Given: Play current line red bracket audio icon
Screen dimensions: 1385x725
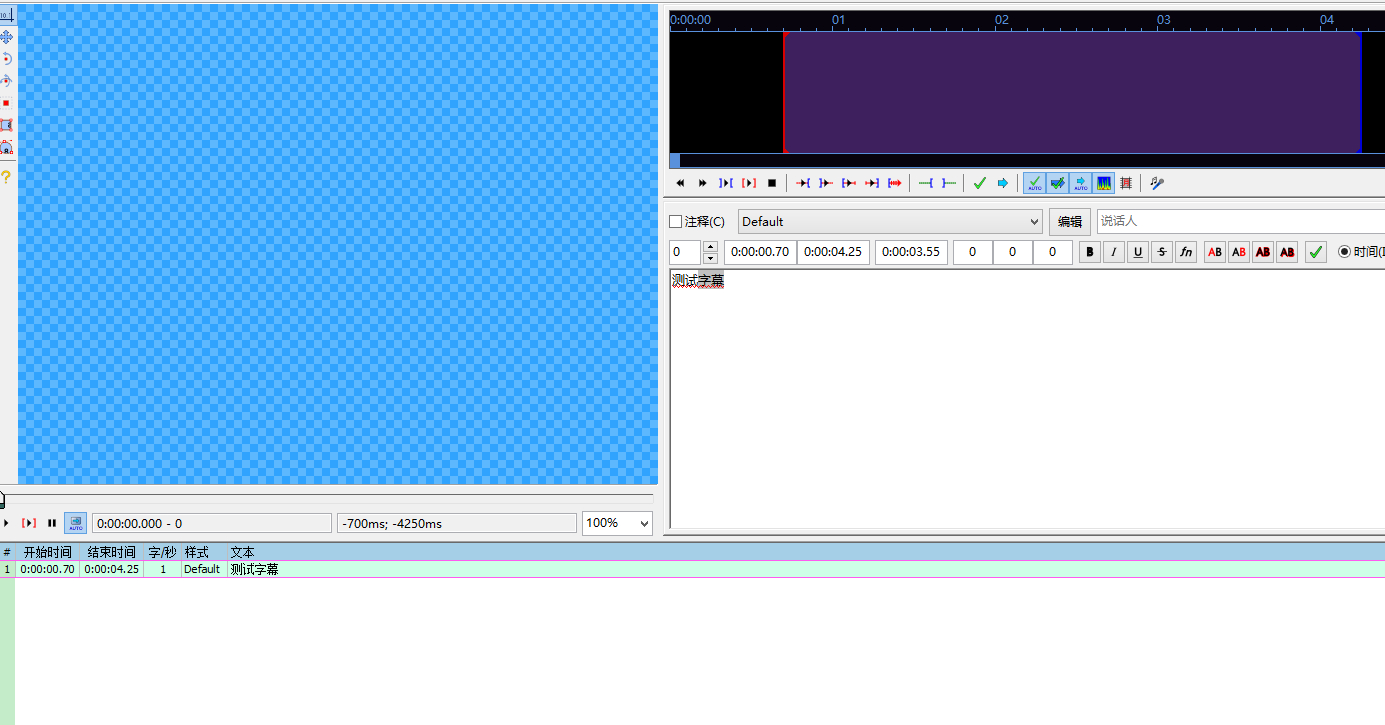Looking at the screenshot, I should (x=749, y=183).
